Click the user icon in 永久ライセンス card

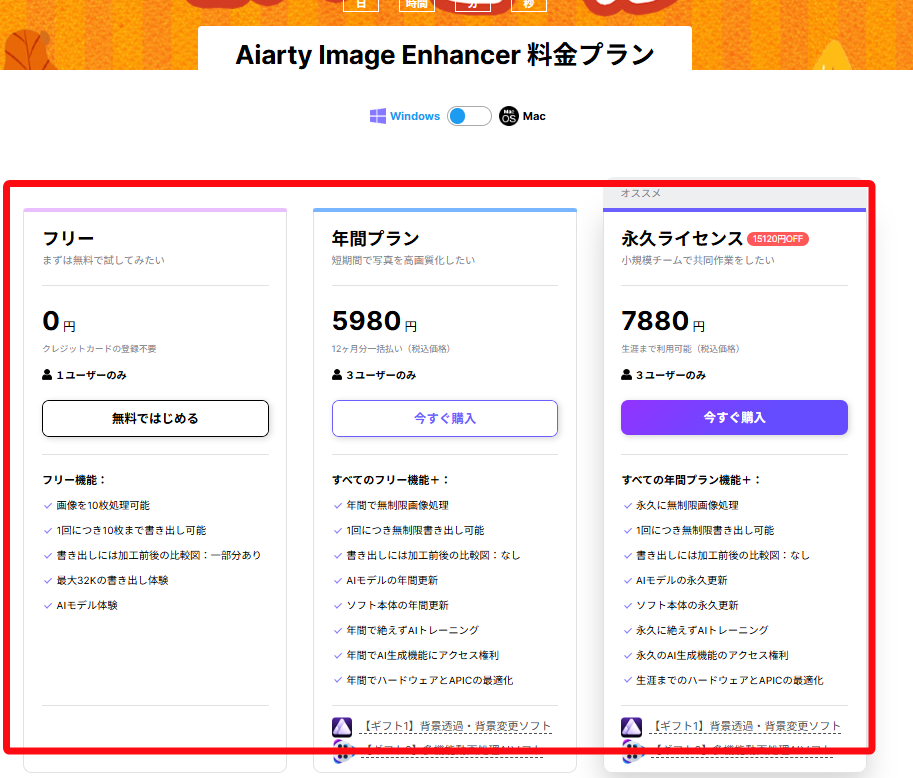click(627, 375)
